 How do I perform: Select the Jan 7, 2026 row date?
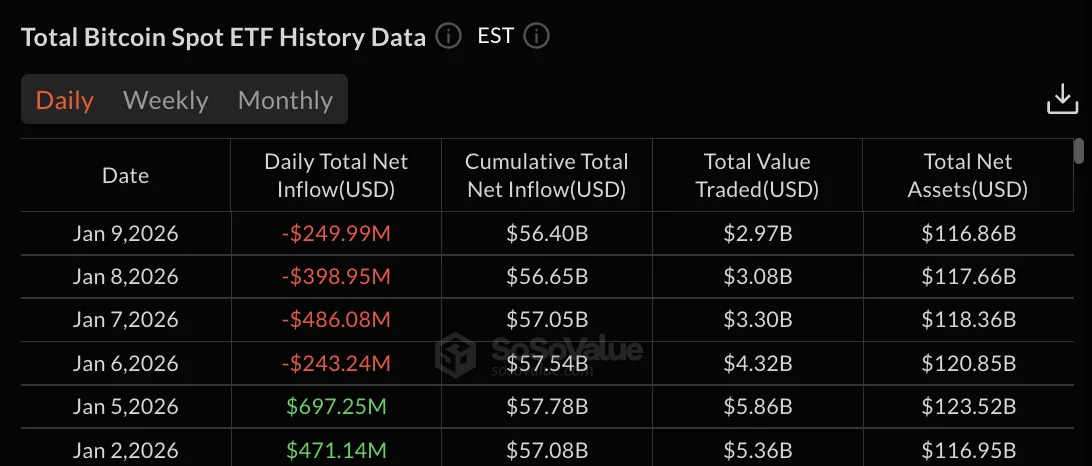[x=126, y=320]
